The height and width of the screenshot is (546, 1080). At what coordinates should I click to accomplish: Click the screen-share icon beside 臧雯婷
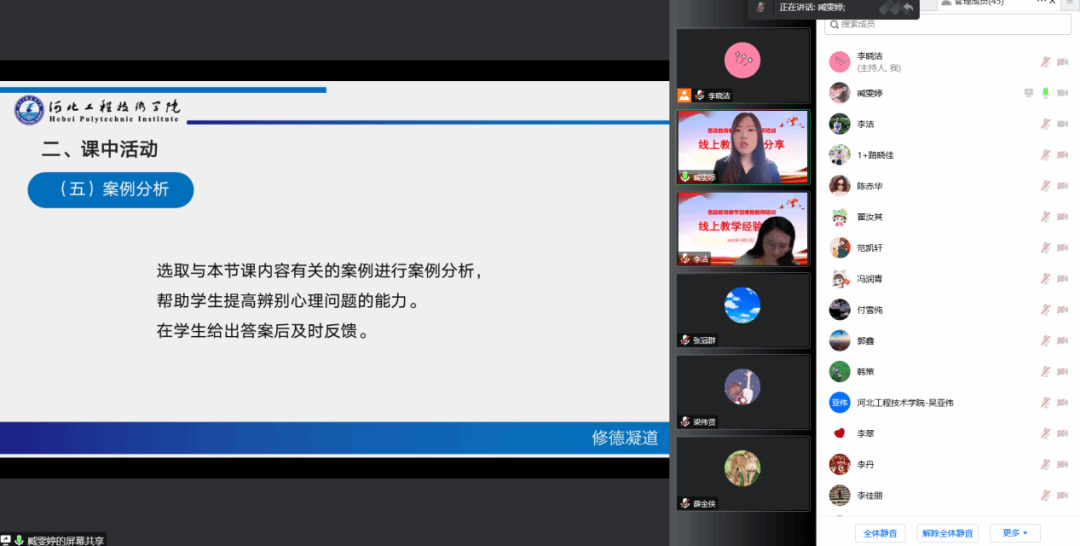point(1028,93)
